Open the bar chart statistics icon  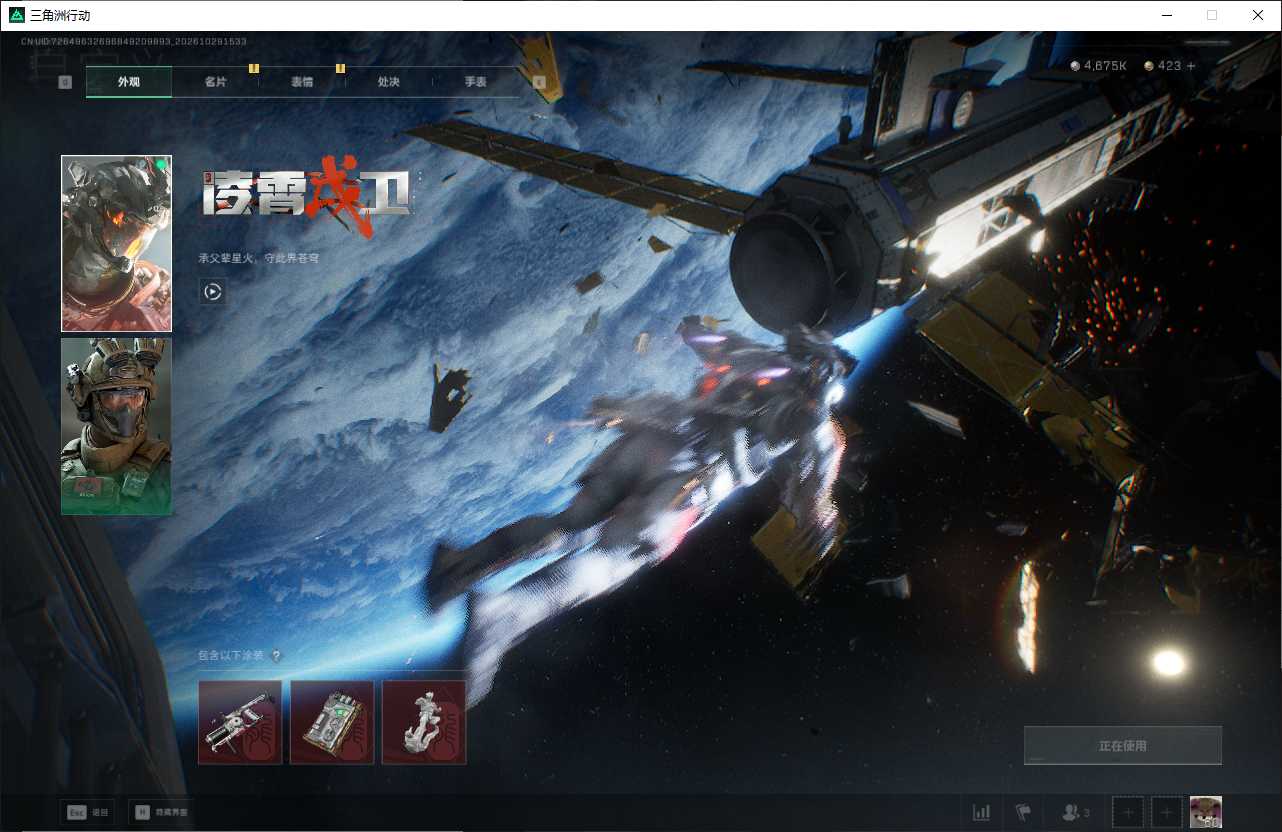[x=982, y=812]
